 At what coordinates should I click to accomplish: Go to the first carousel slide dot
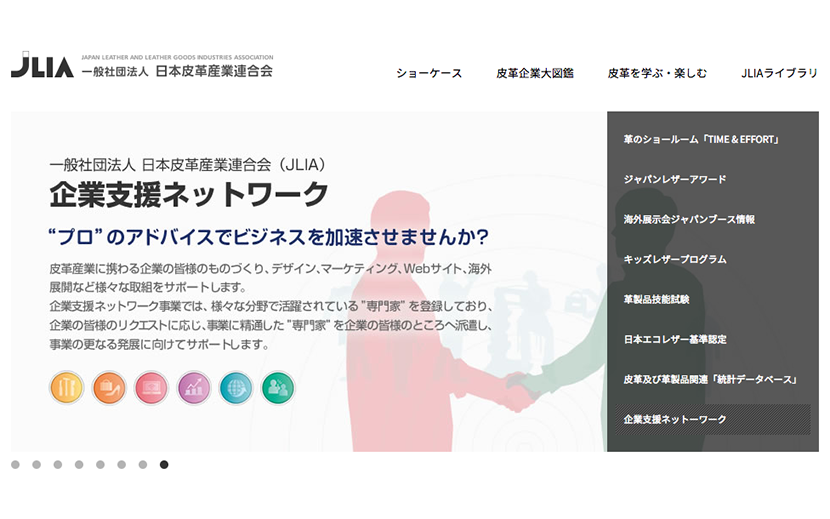click(15, 464)
